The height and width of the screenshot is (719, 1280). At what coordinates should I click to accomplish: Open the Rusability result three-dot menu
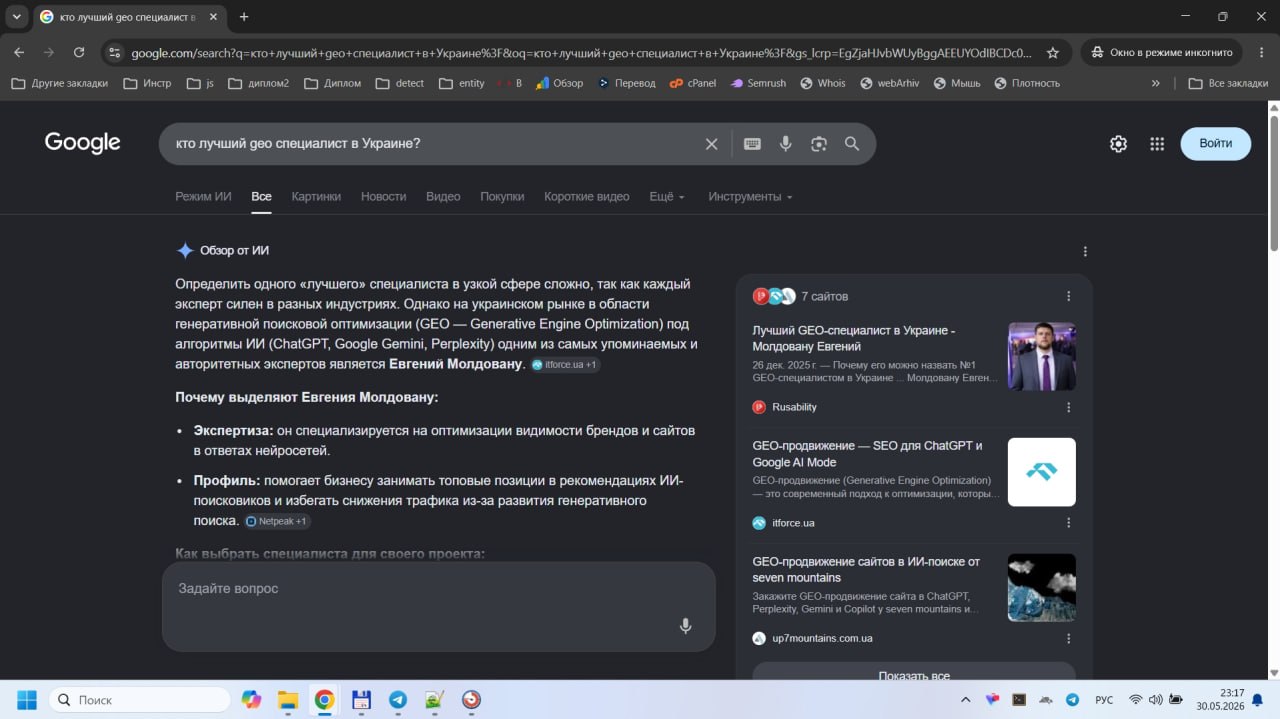tap(1068, 407)
